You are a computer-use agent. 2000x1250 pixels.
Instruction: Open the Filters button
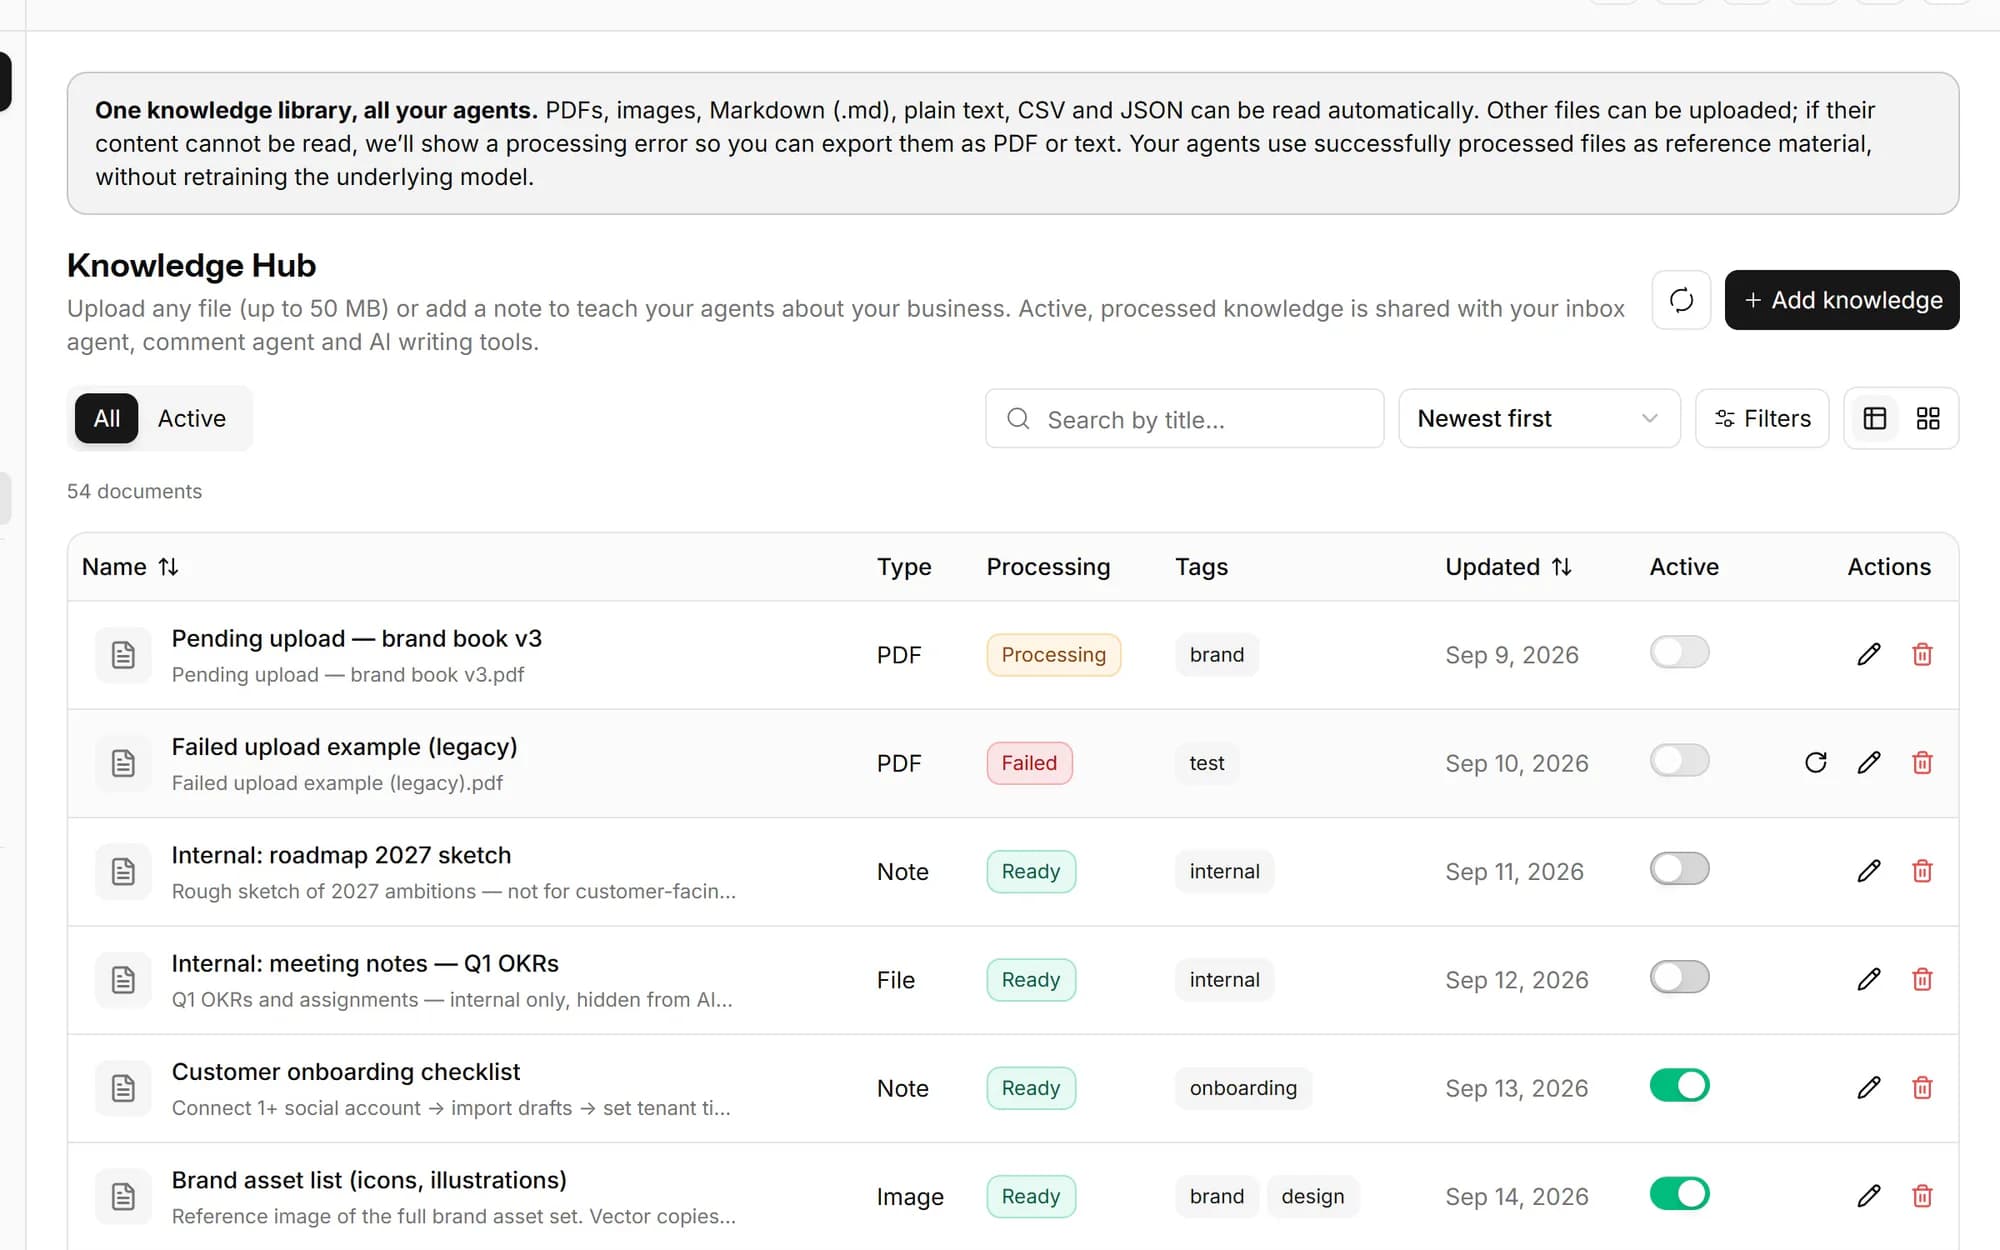pos(1762,418)
